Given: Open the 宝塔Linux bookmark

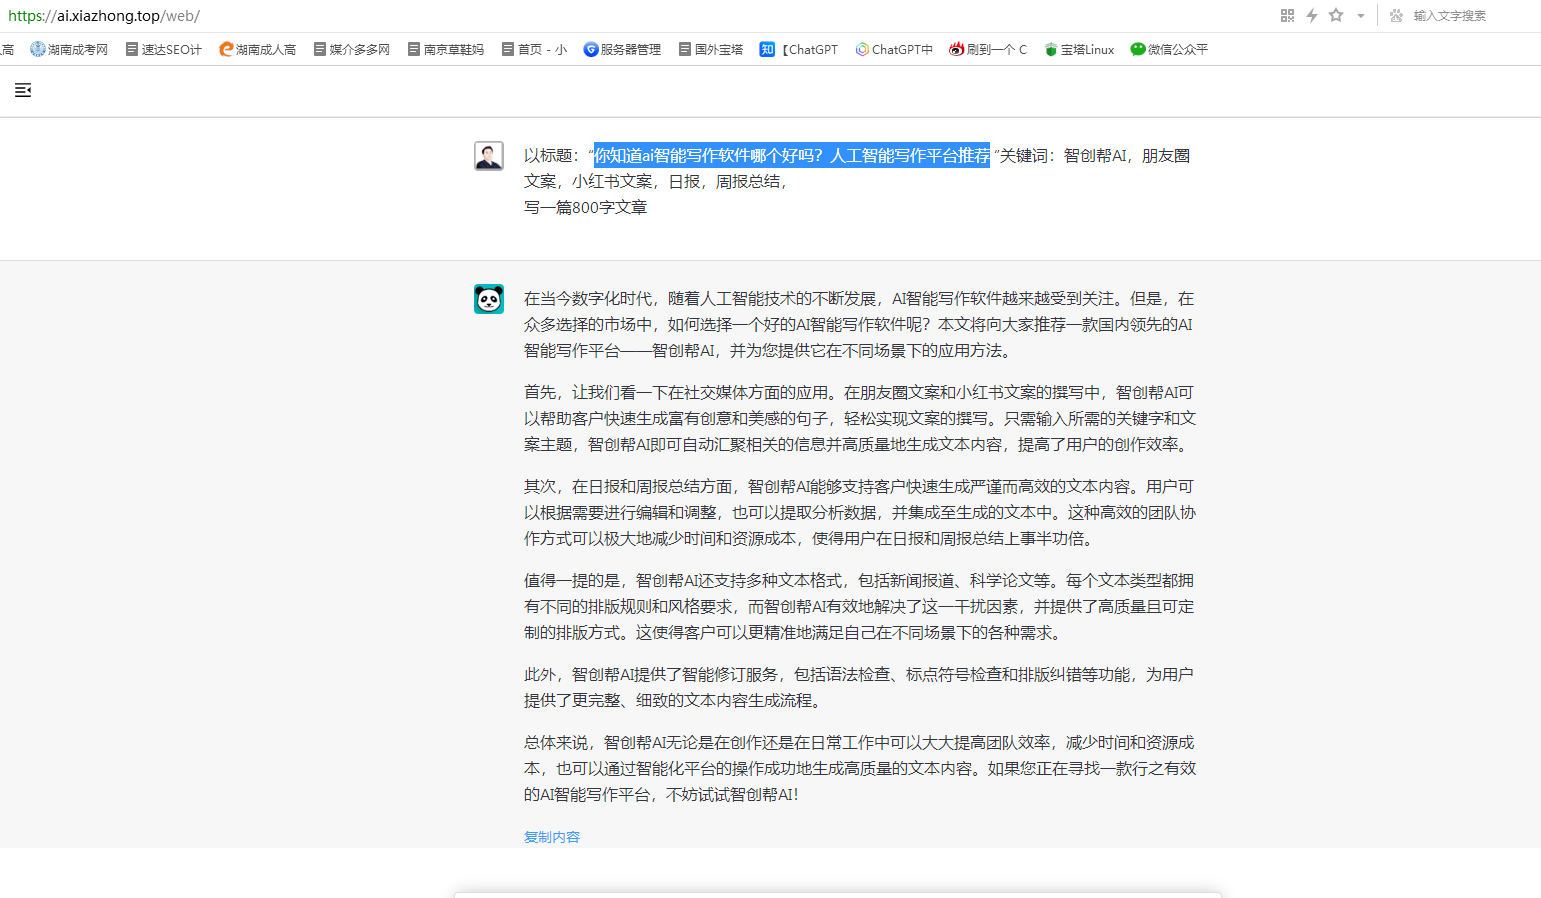Looking at the screenshot, I should [x=1079, y=49].
